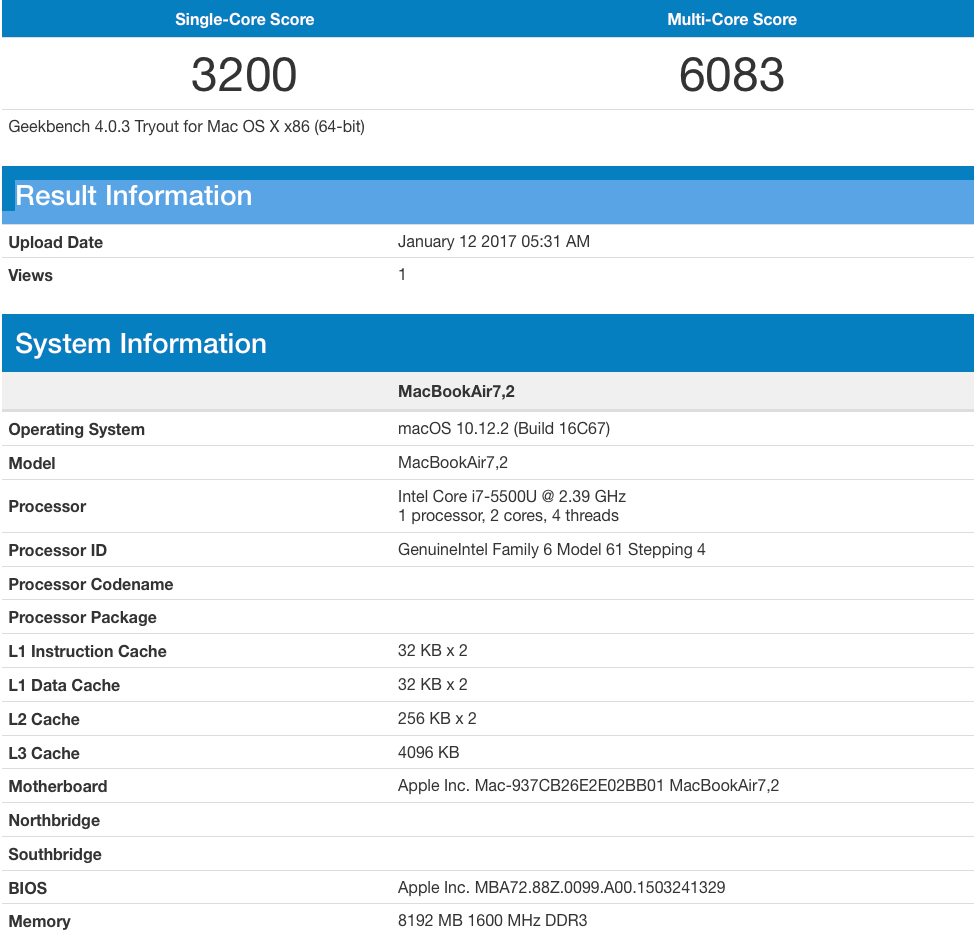Select the macOS 10.12.2 build value
This screenshot has width=974, height=950.
pos(503,428)
